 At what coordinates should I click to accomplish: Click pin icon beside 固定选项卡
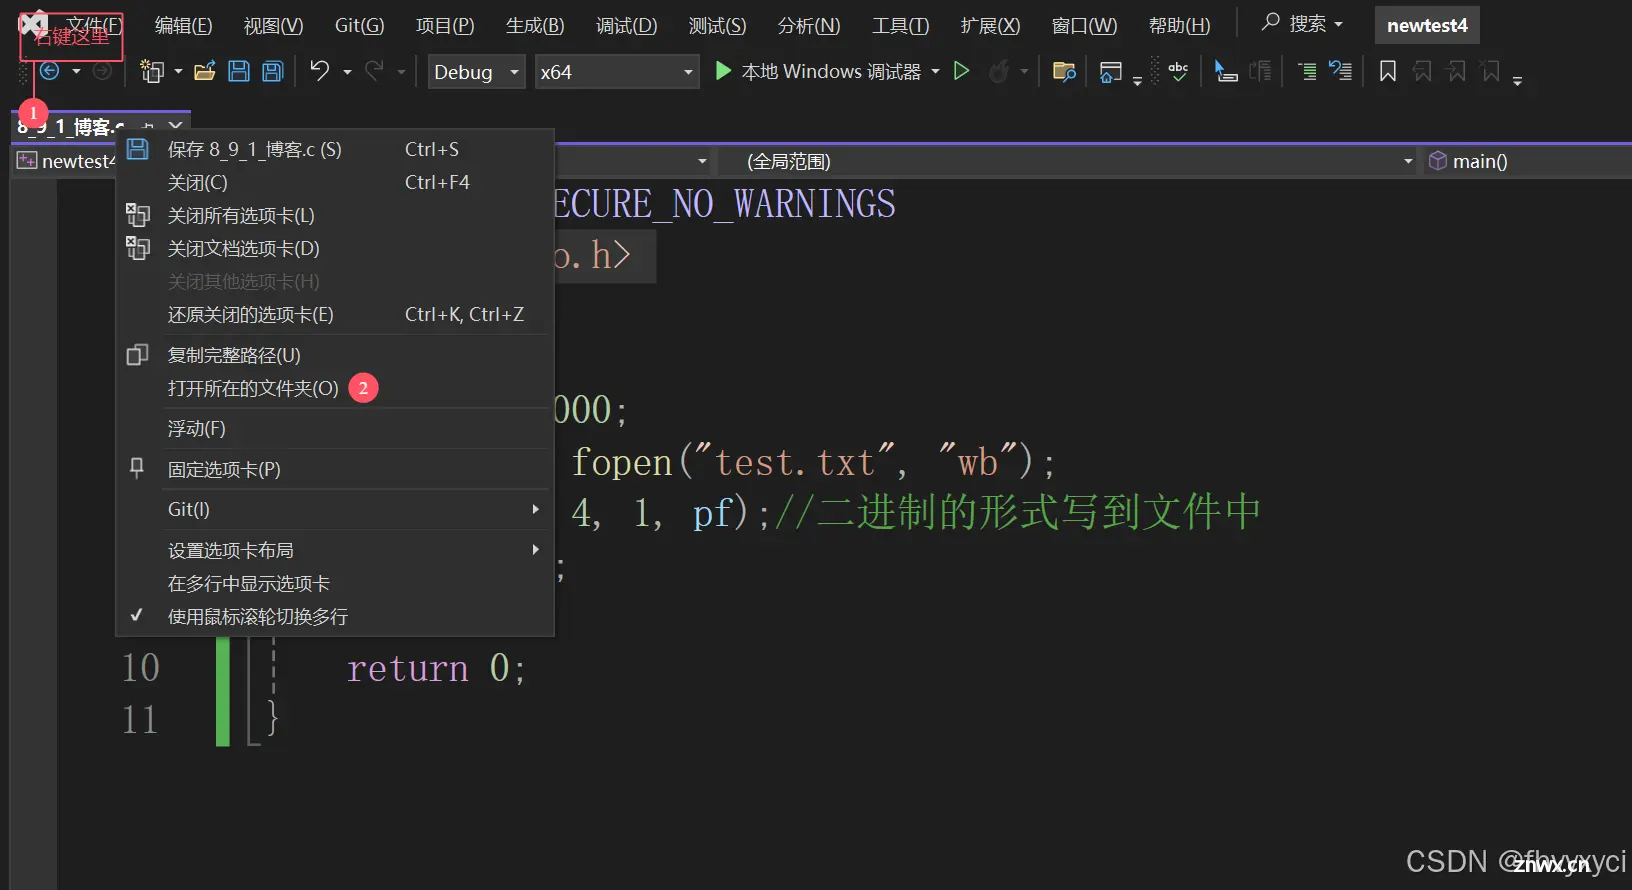pyautogui.click(x=137, y=468)
